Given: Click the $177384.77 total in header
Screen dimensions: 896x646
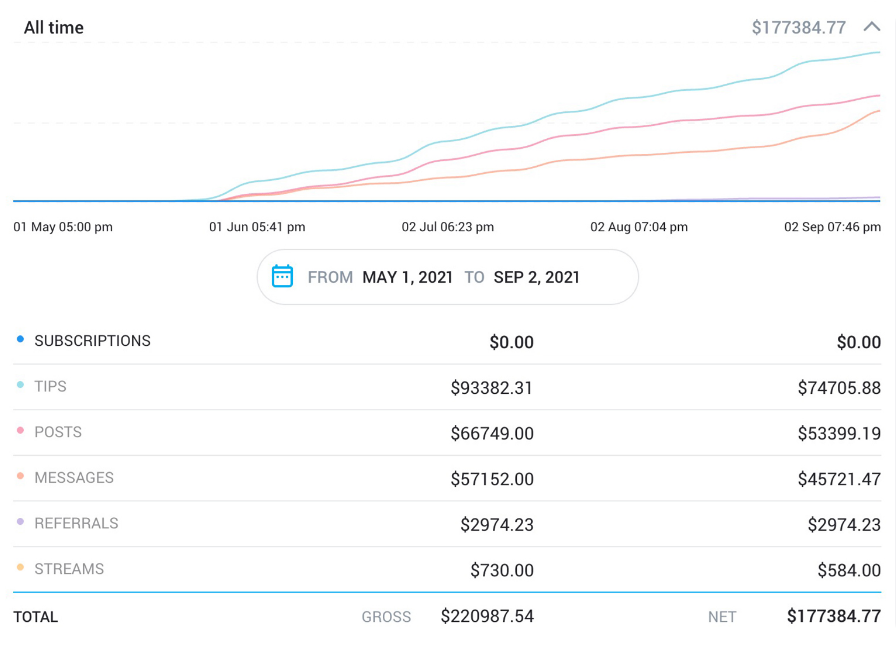Looking at the screenshot, I should pos(799,27).
